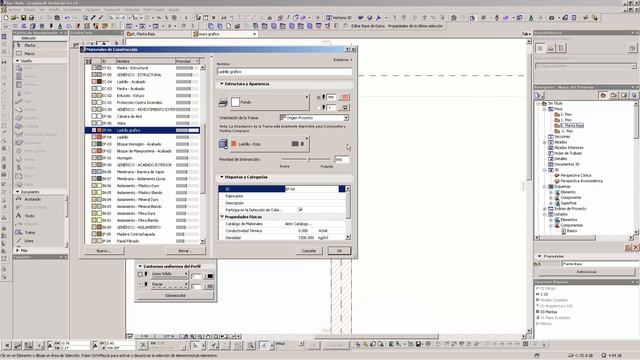Collapse the Propiedades section in Navigator
This screenshot has width=640, height=360.
coord(540,256)
